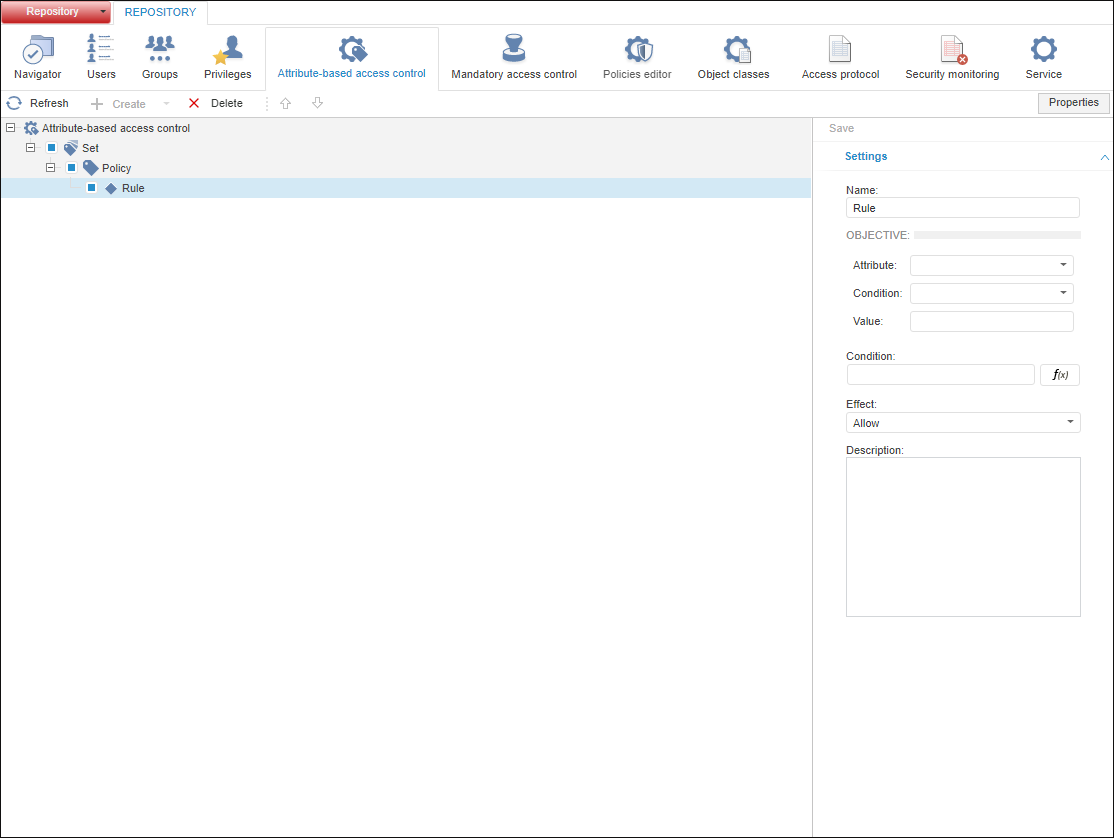Open the f(x) condition expression editor

click(x=1060, y=375)
